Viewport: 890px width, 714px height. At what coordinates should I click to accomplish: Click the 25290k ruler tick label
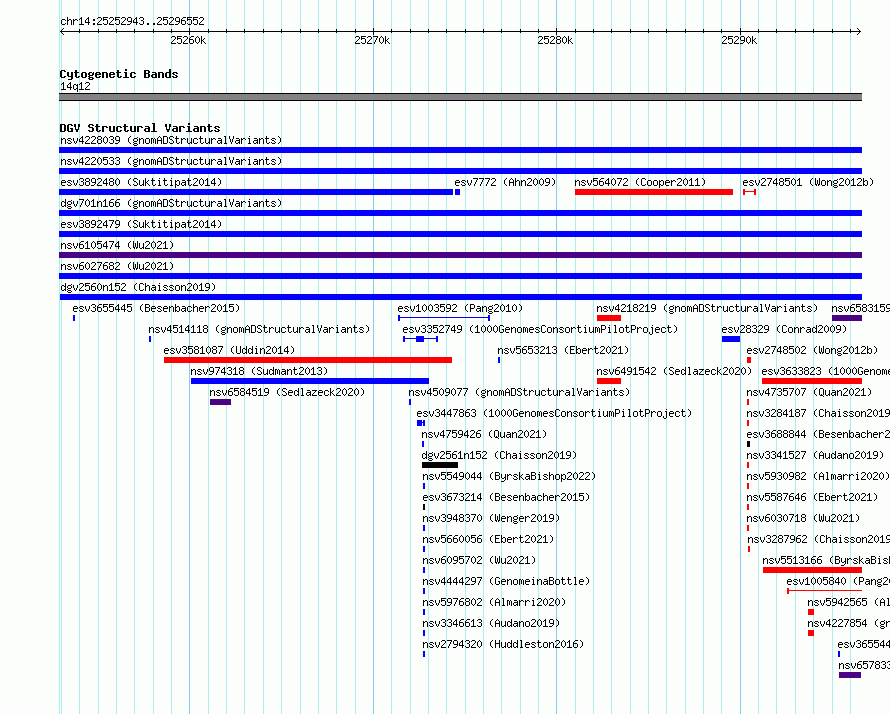click(x=739, y=40)
